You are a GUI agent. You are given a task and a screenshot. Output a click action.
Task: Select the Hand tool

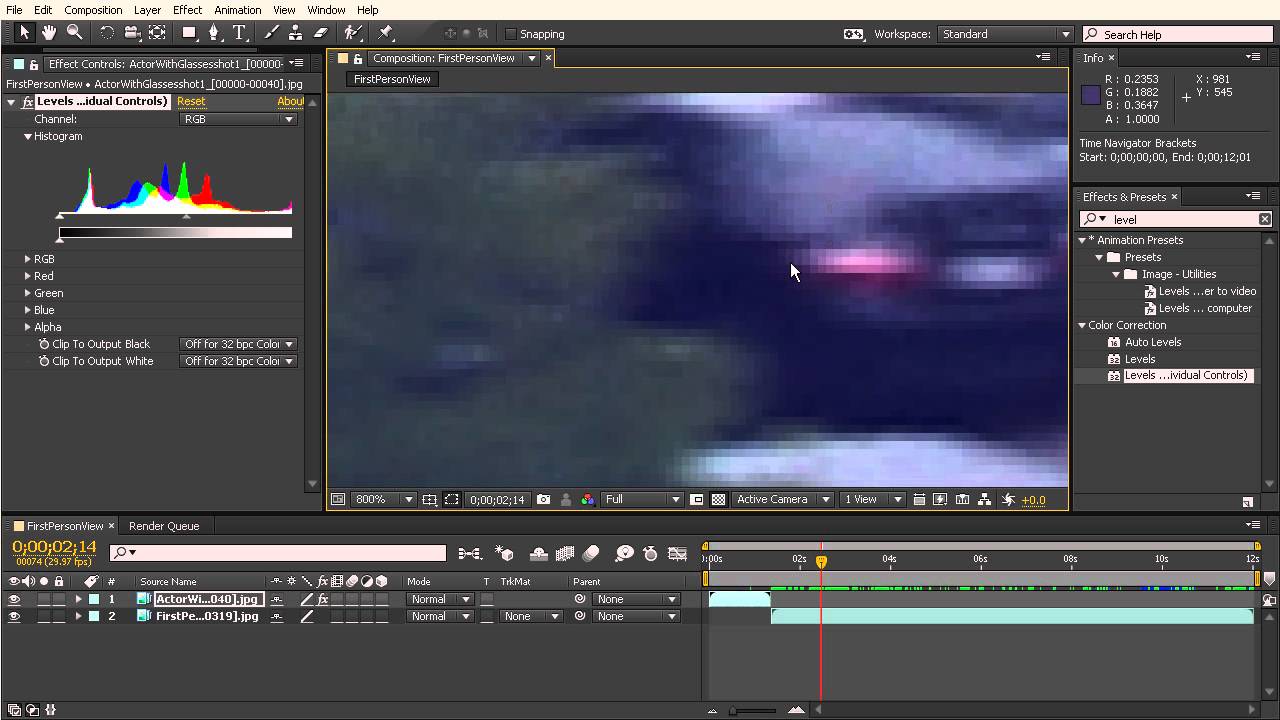point(49,33)
